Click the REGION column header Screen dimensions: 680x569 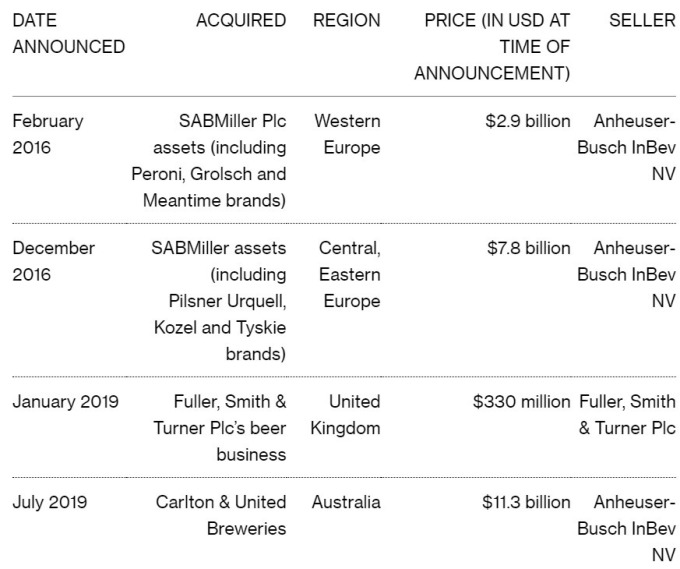click(x=347, y=20)
